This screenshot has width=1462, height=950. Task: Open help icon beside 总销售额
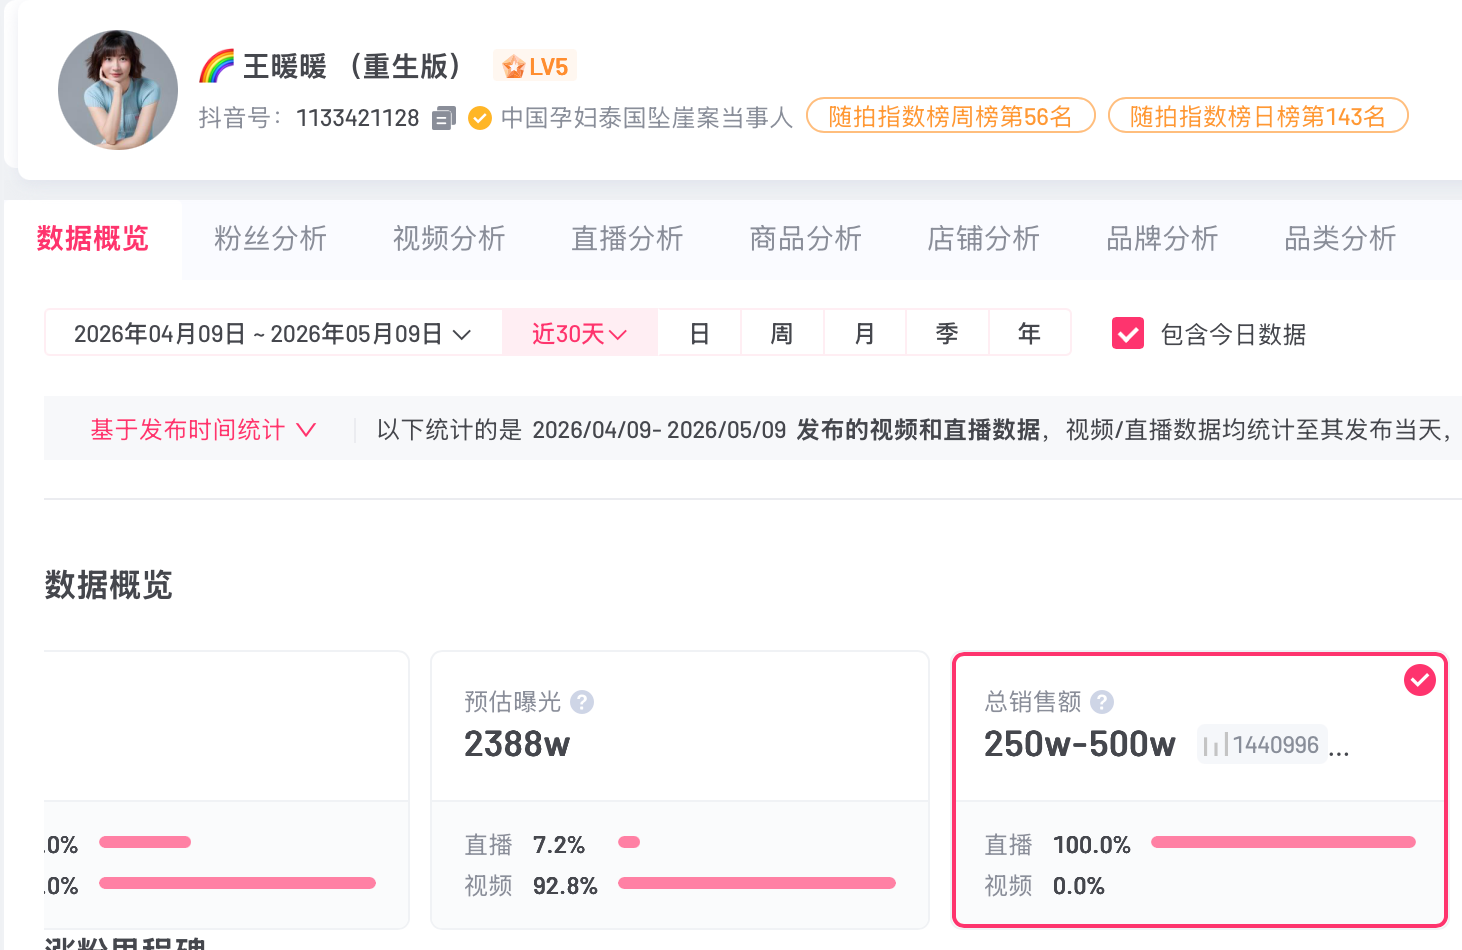click(x=1102, y=702)
